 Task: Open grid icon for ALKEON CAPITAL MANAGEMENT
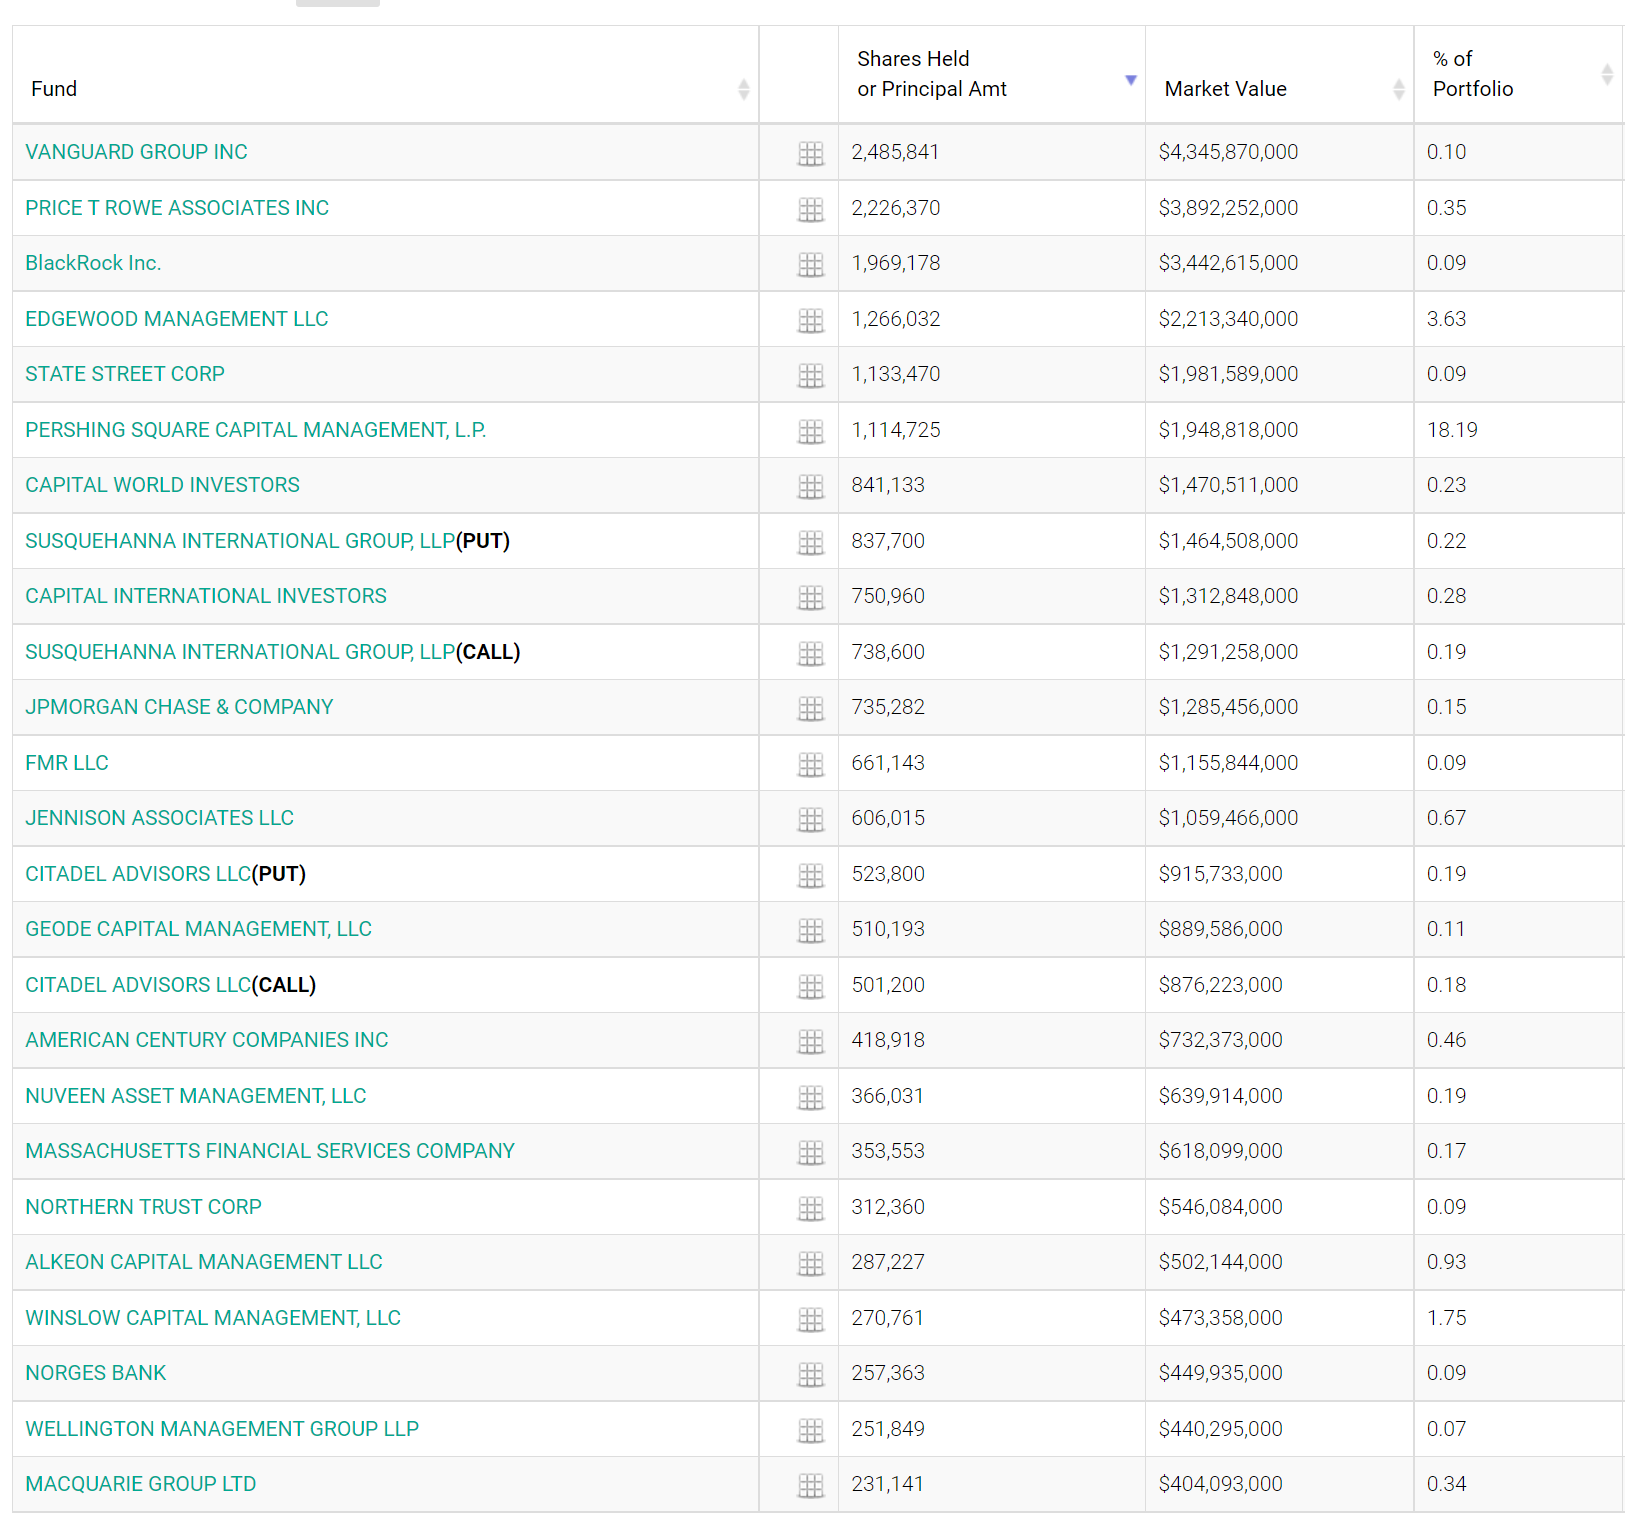click(811, 1263)
